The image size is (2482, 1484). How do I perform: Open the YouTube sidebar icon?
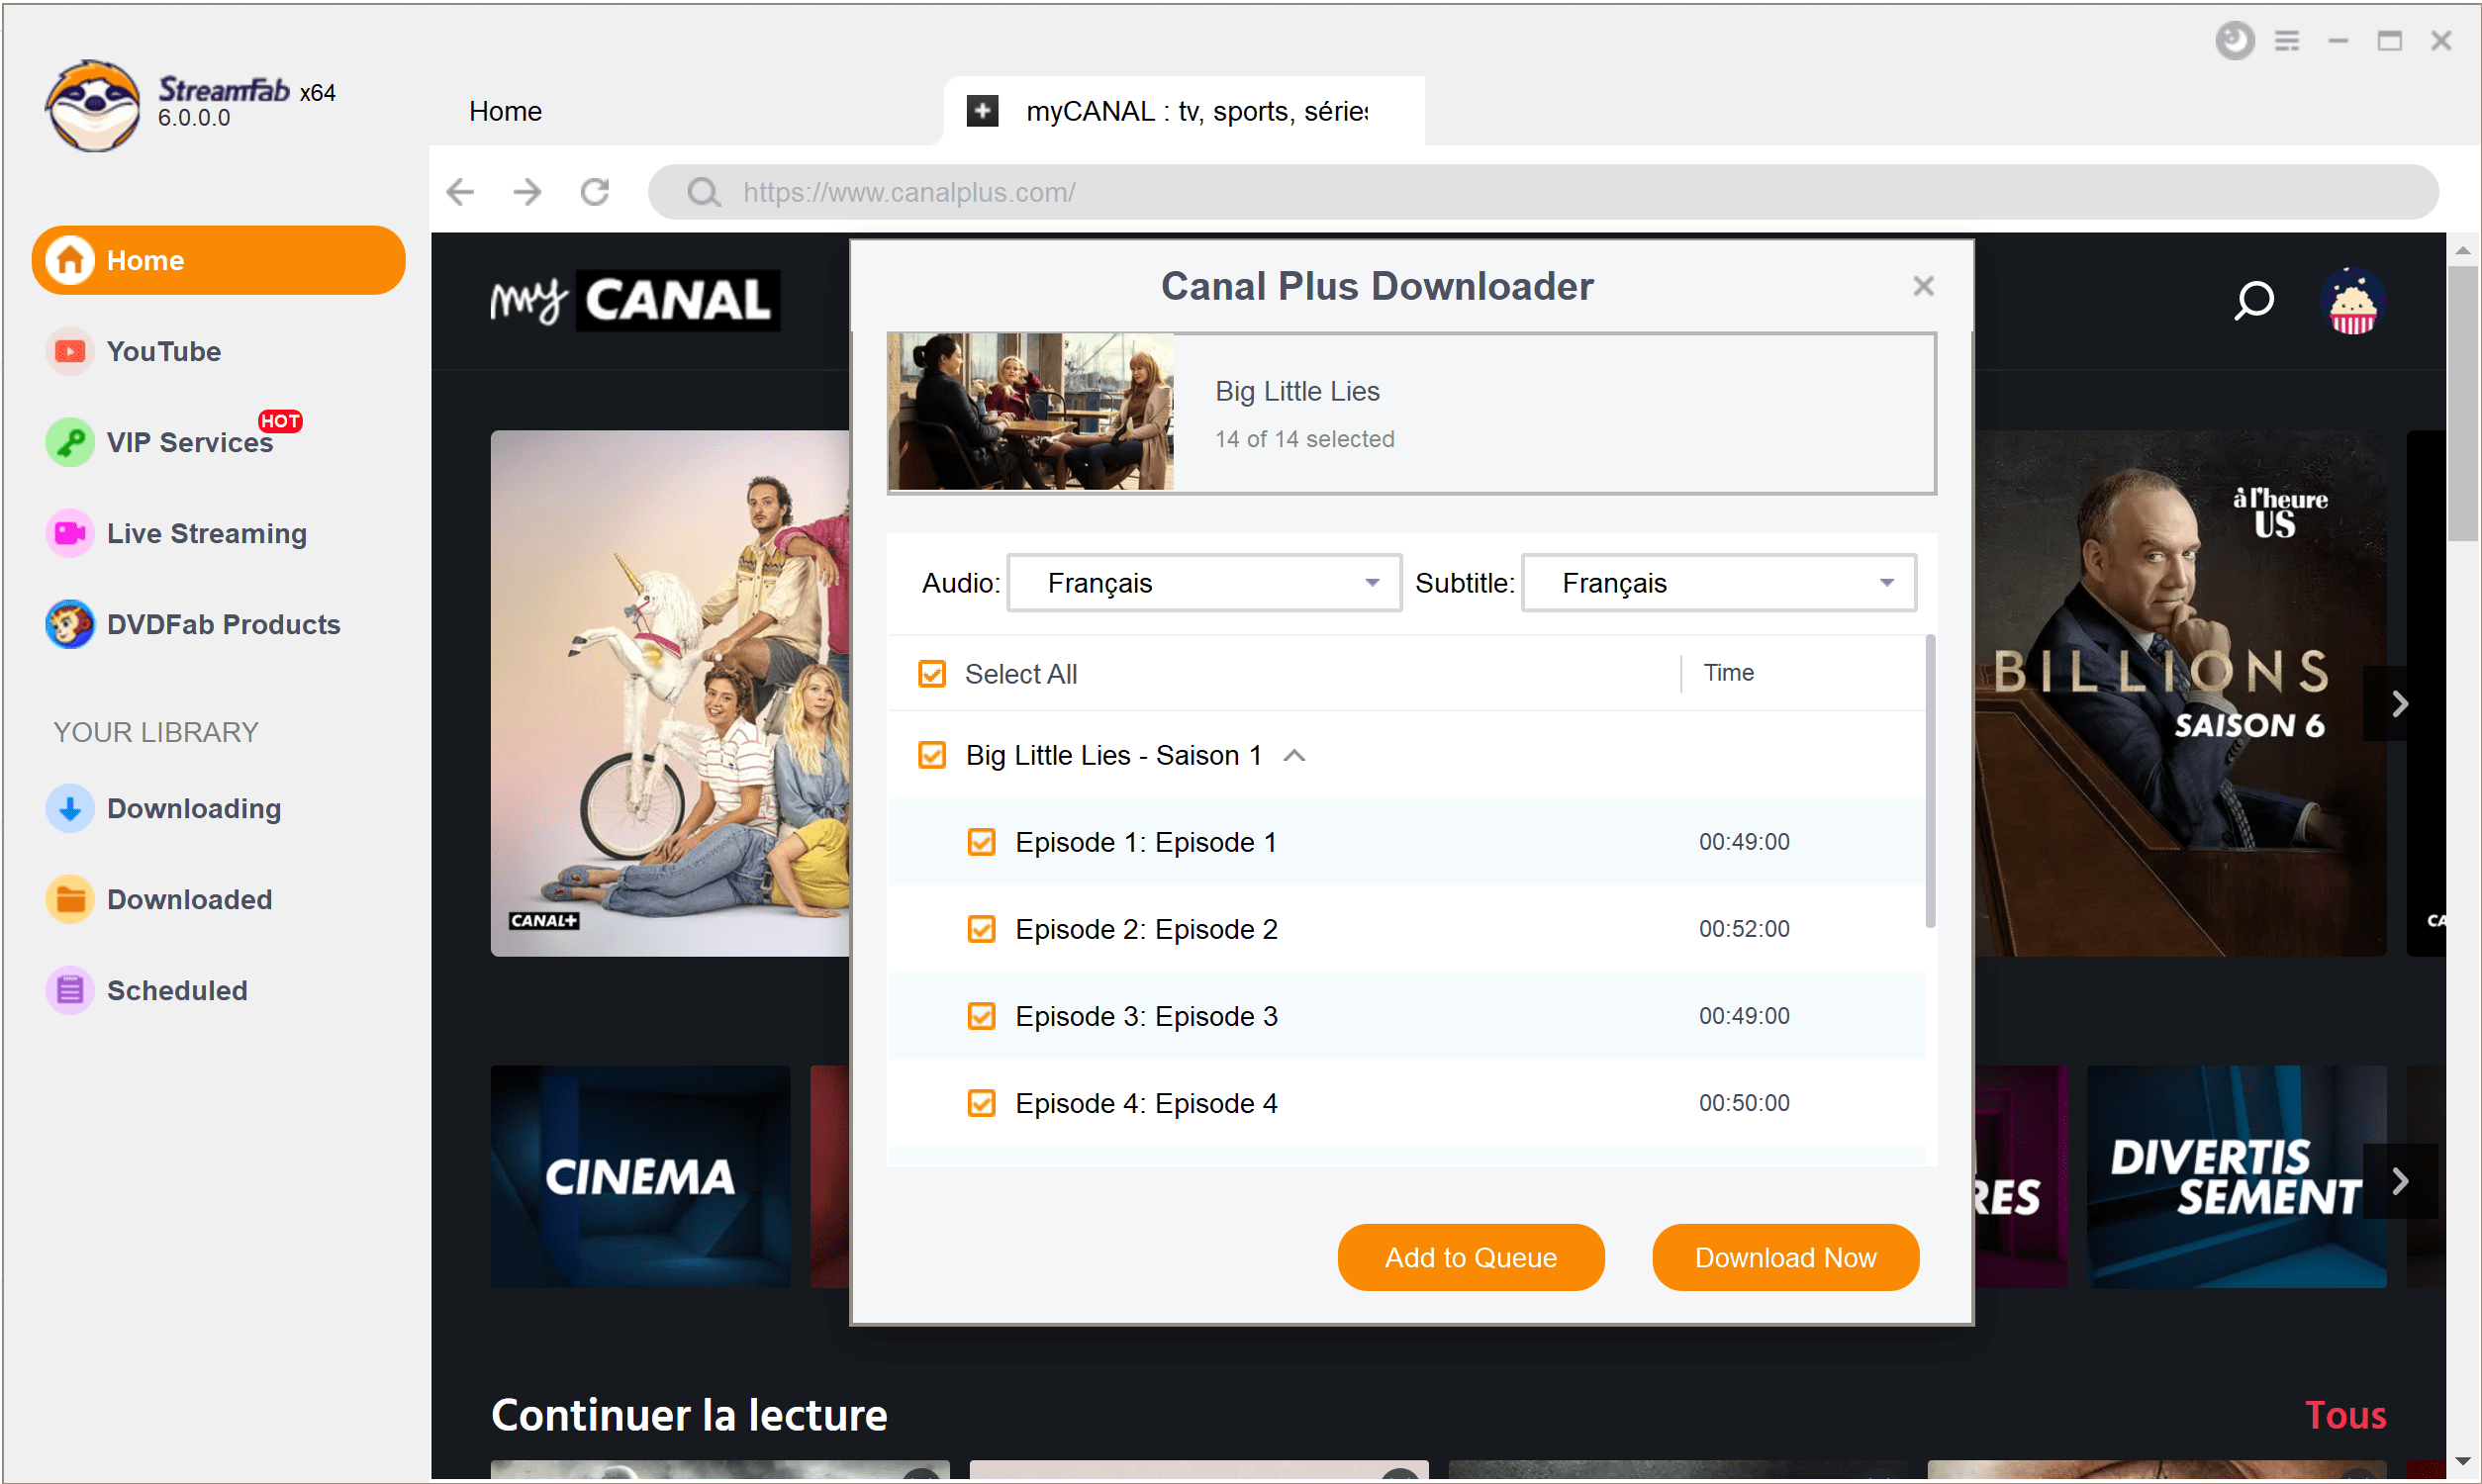70,351
